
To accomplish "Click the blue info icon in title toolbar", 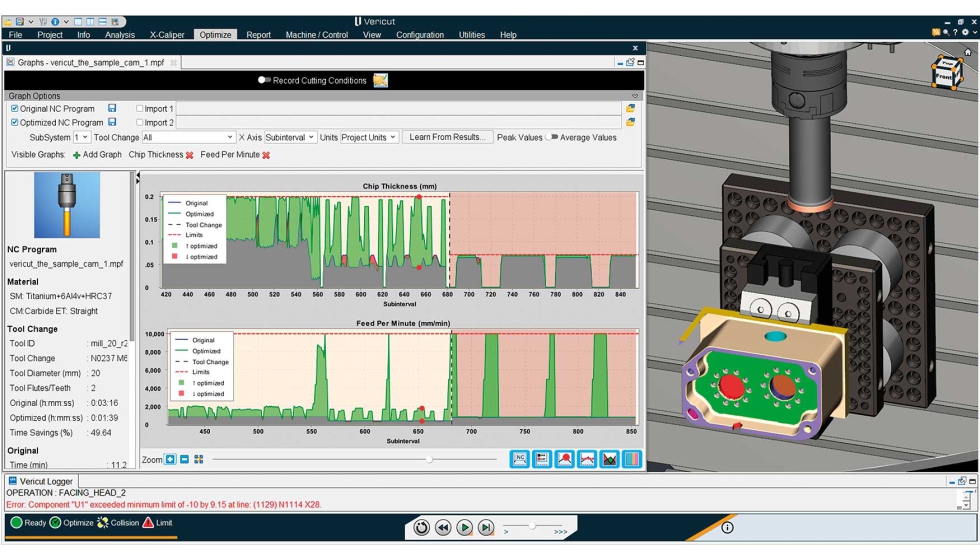I will point(55,21).
